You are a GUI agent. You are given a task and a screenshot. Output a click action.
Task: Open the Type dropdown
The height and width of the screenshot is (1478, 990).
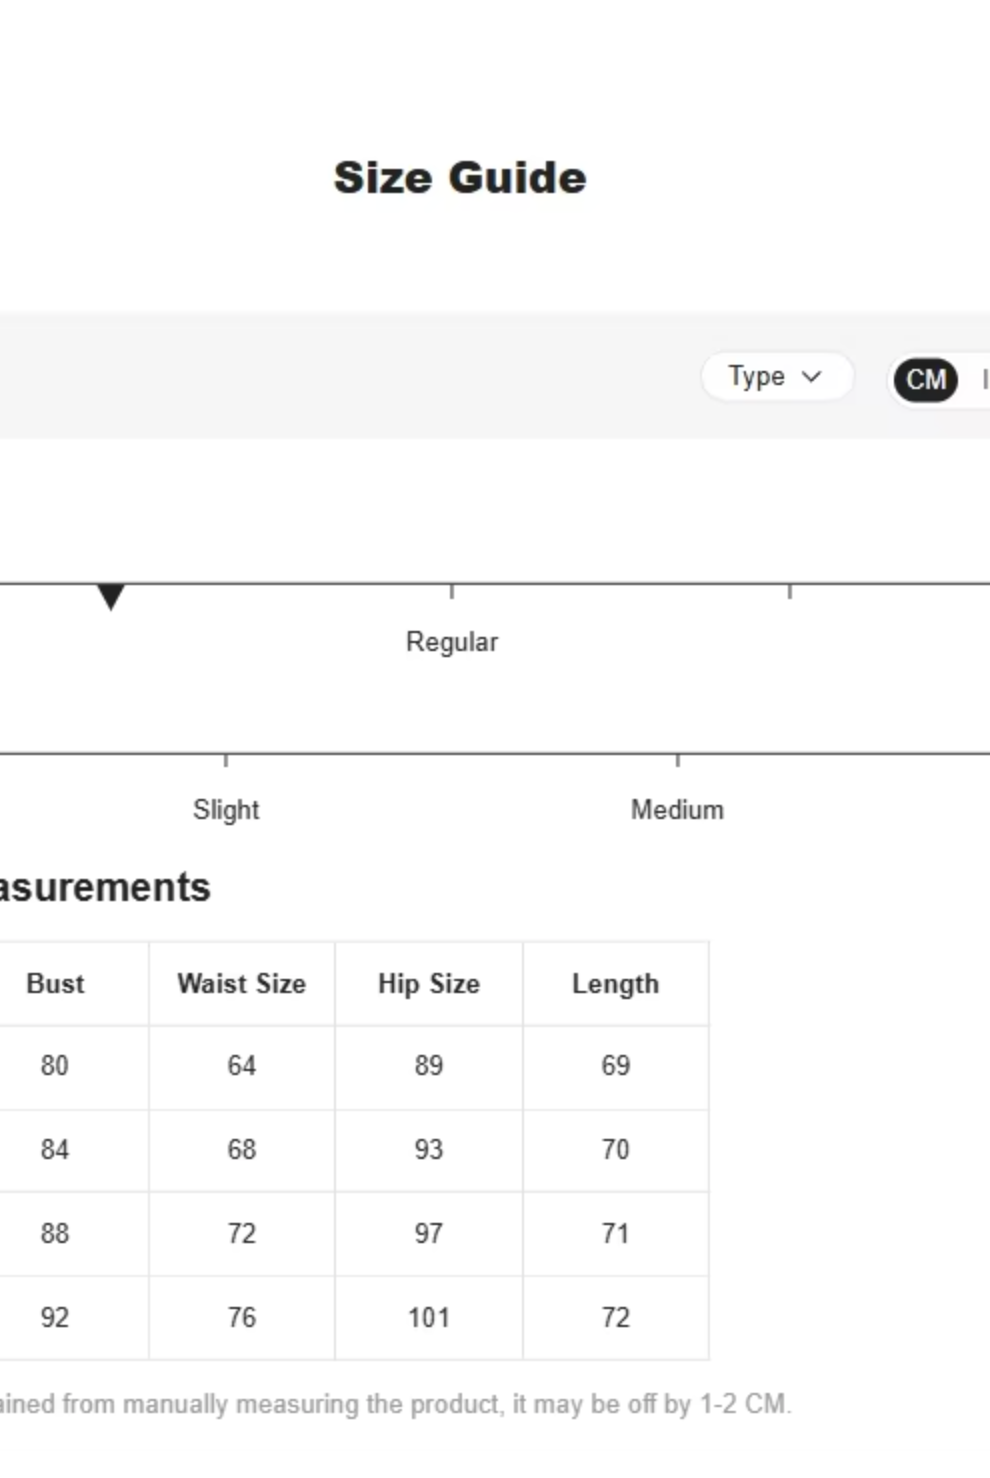776,377
